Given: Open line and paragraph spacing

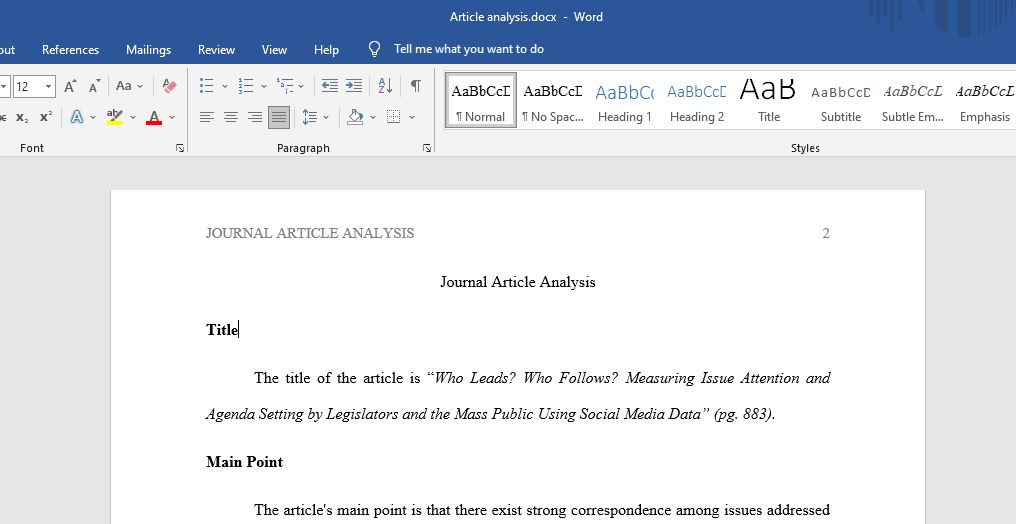Looking at the screenshot, I should [x=310, y=117].
